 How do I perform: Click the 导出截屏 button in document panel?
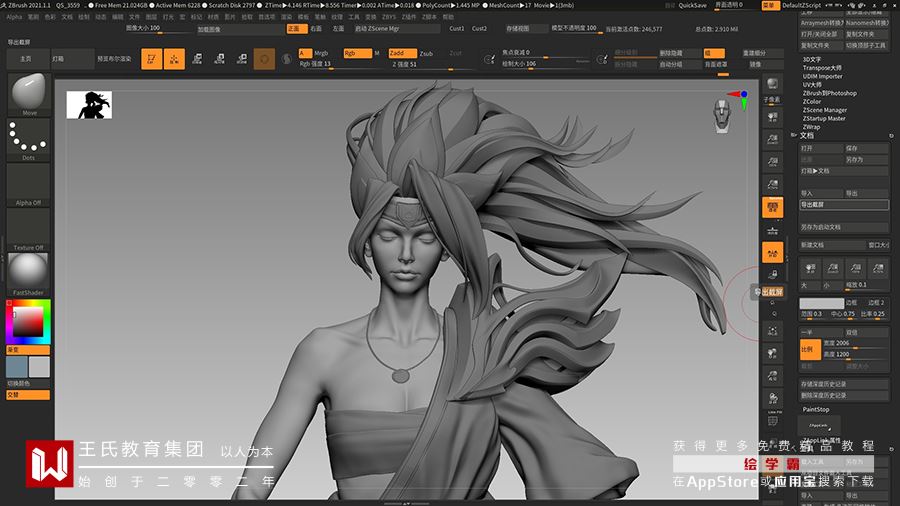[843, 205]
